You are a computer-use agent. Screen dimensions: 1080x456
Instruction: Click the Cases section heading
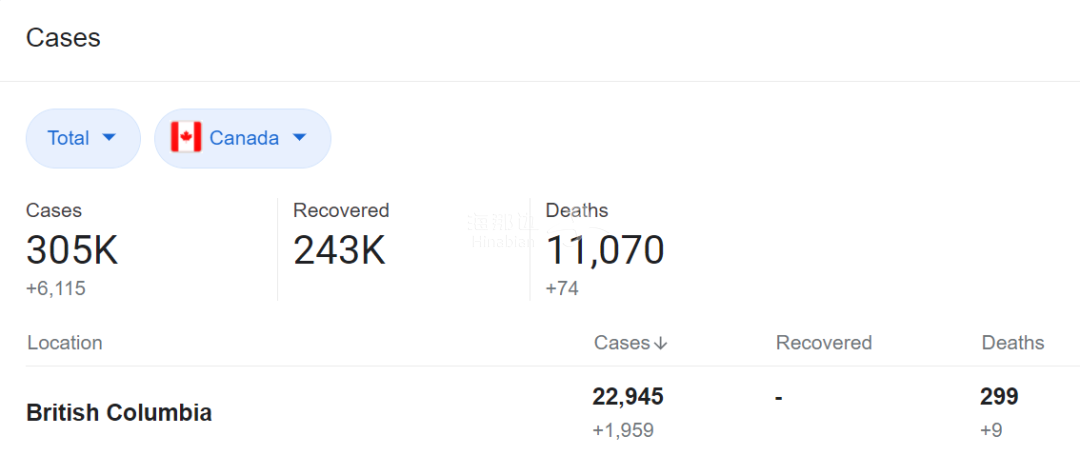[63, 38]
